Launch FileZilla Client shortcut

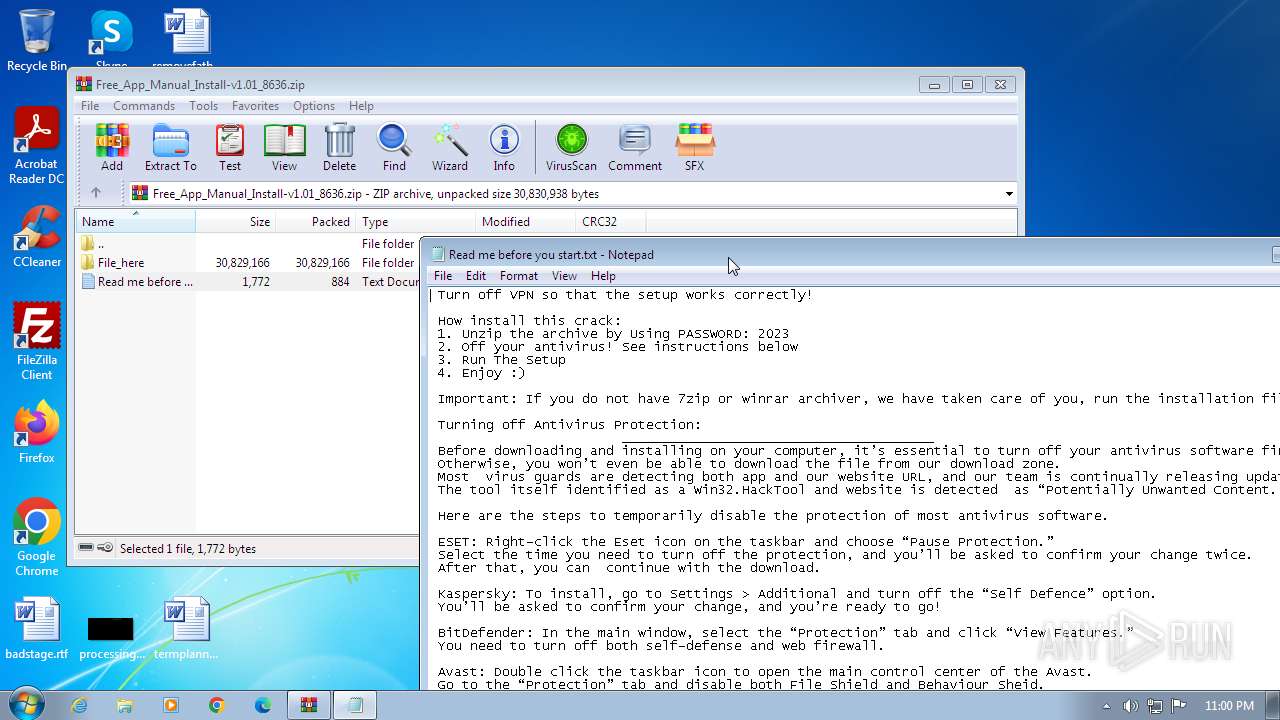pos(37,342)
